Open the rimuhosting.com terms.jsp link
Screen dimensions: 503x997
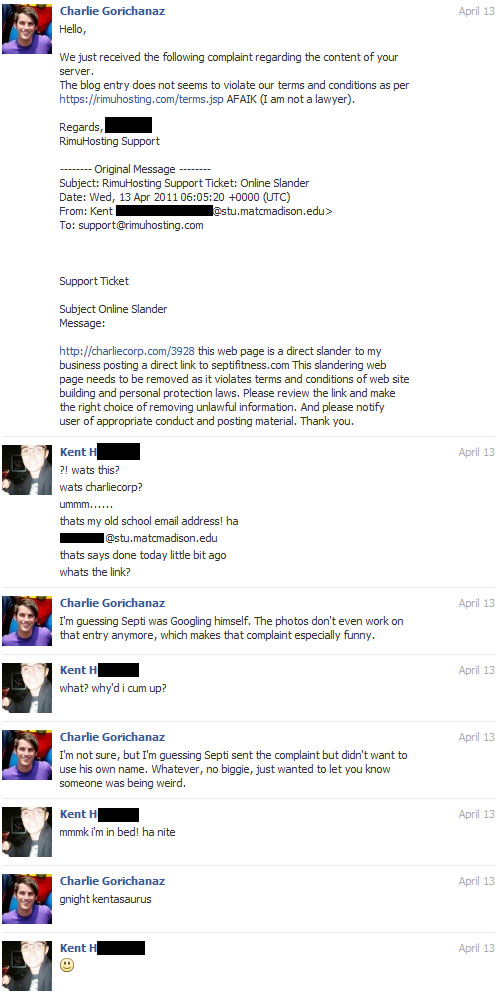click(x=141, y=99)
